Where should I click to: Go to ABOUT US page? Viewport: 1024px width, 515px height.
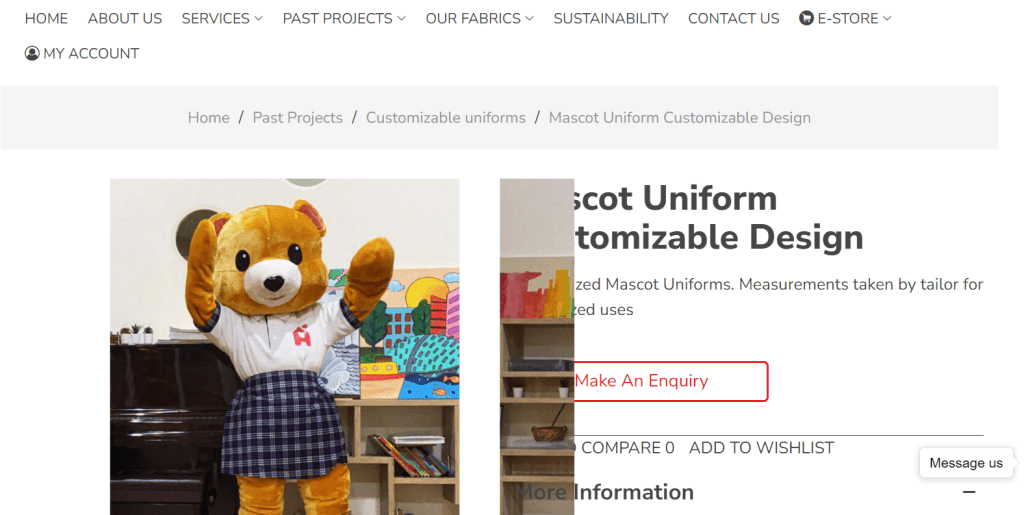[x=125, y=18]
